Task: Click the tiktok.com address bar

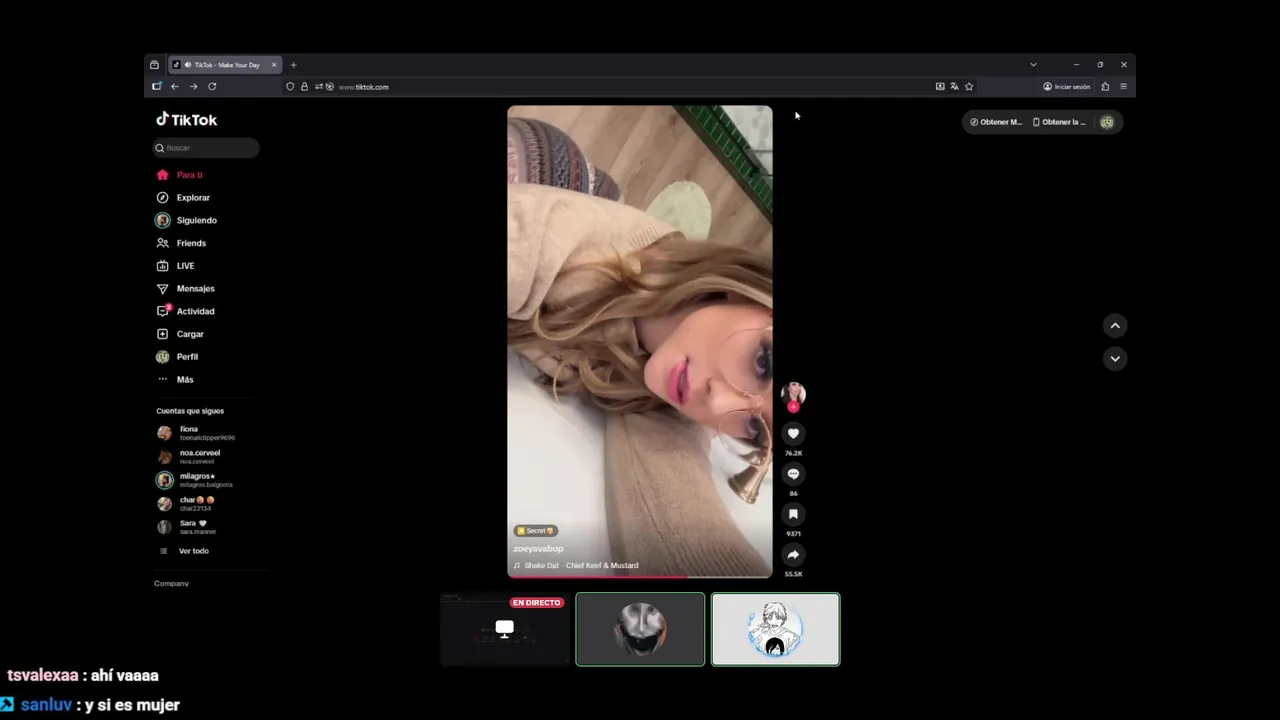Action: coord(632,87)
